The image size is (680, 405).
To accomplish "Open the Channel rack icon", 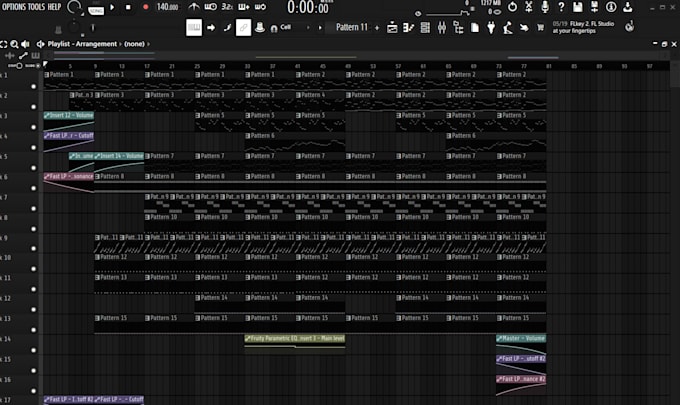I will [425, 28].
